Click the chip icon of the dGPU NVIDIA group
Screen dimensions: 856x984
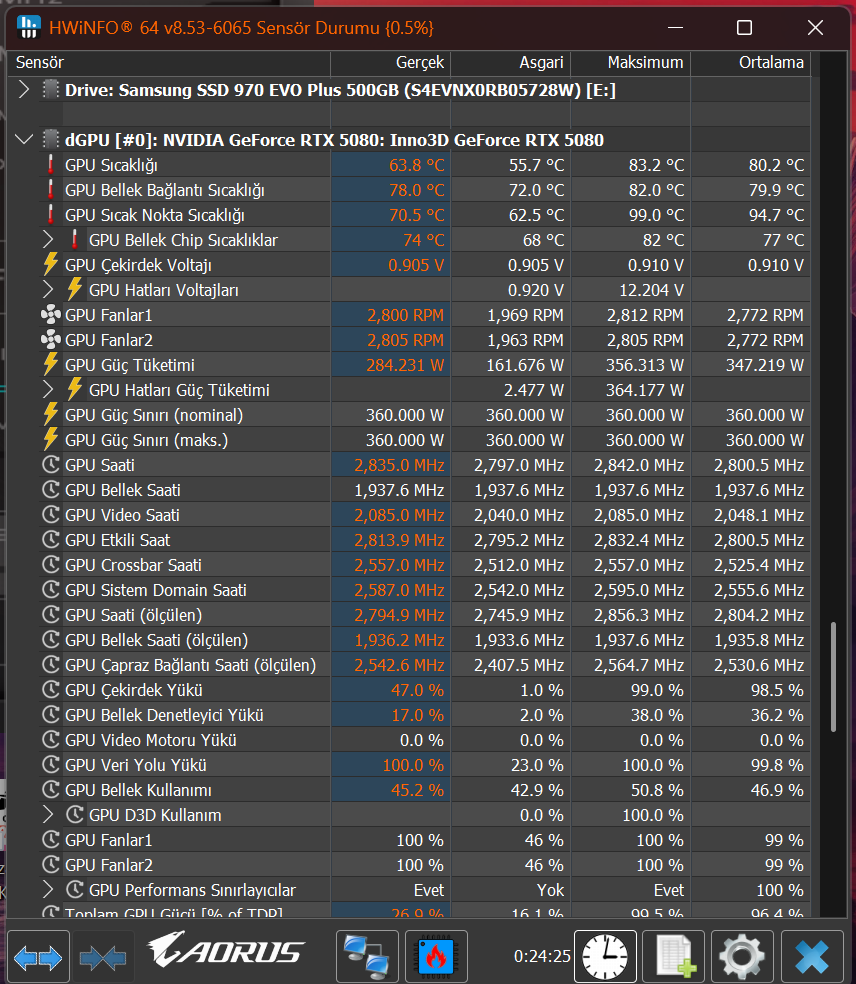point(51,139)
